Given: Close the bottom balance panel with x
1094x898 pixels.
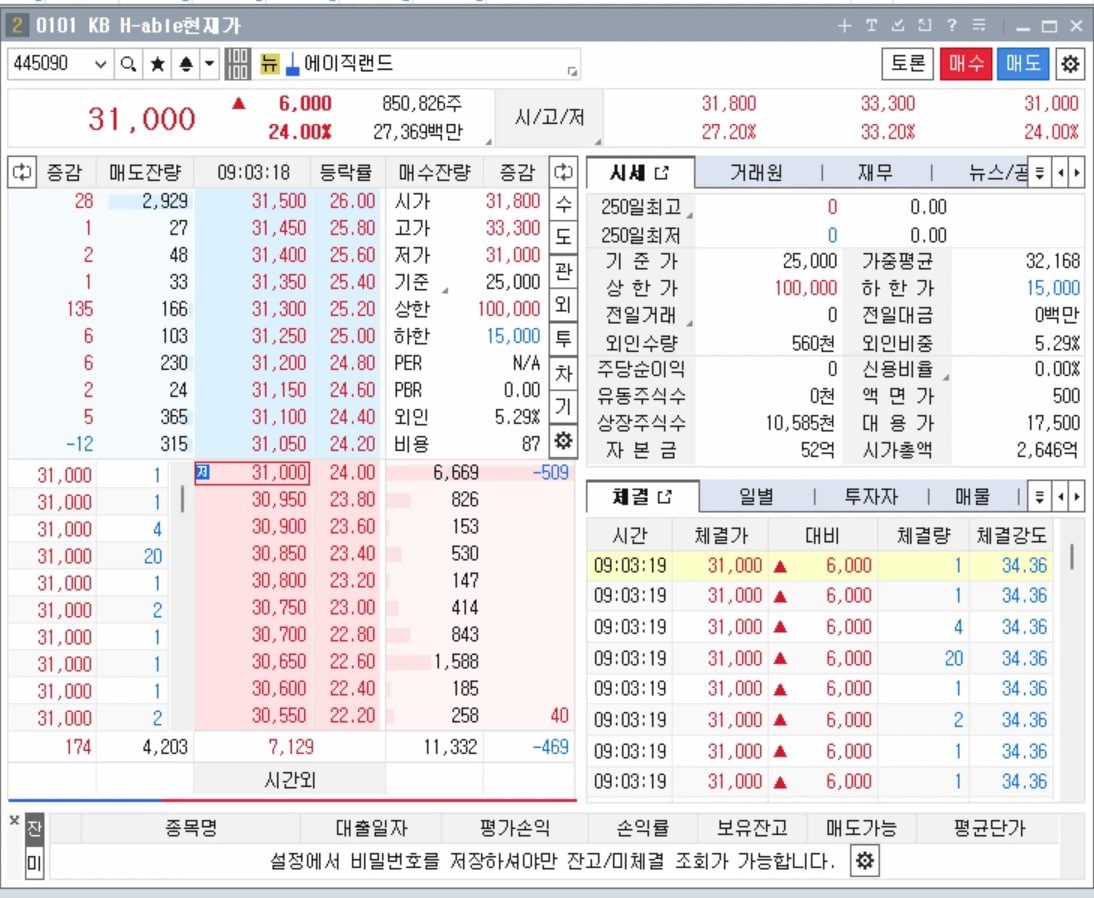Looking at the screenshot, I should [x=14, y=821].
